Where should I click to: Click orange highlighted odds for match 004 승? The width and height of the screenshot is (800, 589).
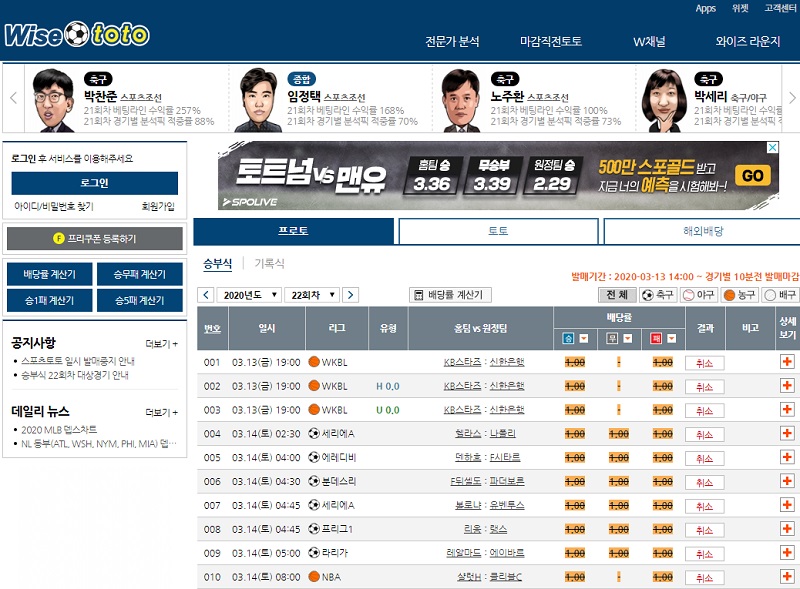pyautogui.click(x=575, y=433)
